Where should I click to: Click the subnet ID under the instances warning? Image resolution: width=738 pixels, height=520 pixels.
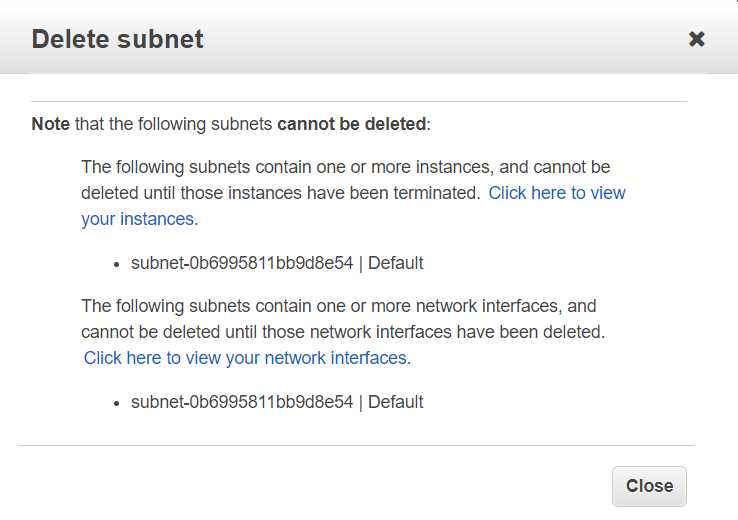(242, 263)
